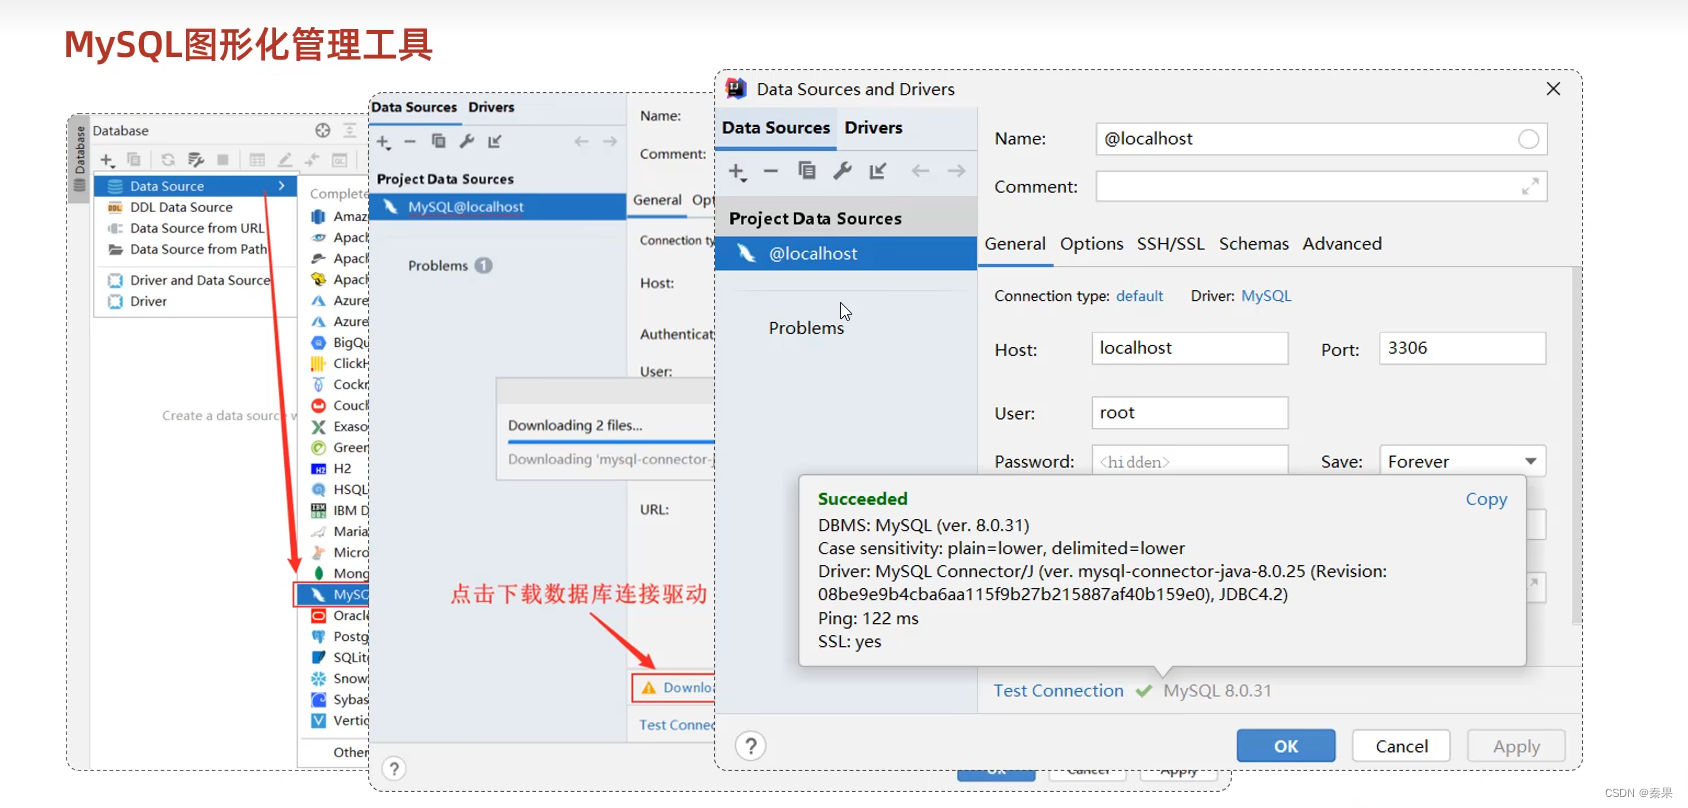Open the Save Forever dropdown
This screenshot has width=1688, height=808.
pos(1462,461)
